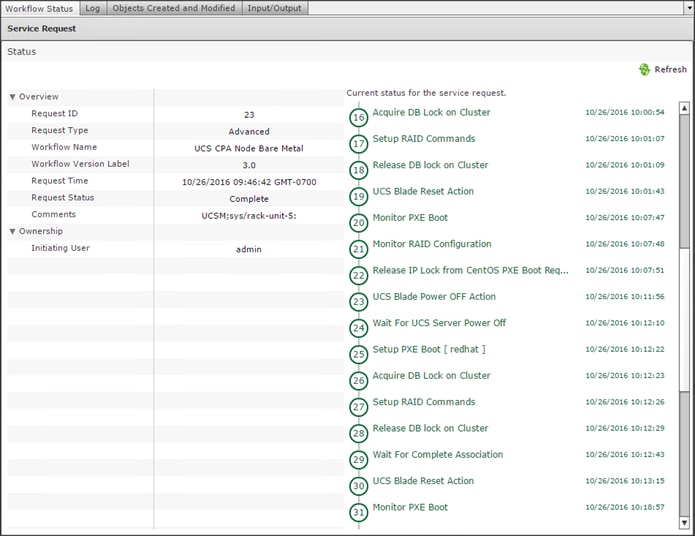
Task: Click step 19 circle icon
Action: tap(359, 196)
